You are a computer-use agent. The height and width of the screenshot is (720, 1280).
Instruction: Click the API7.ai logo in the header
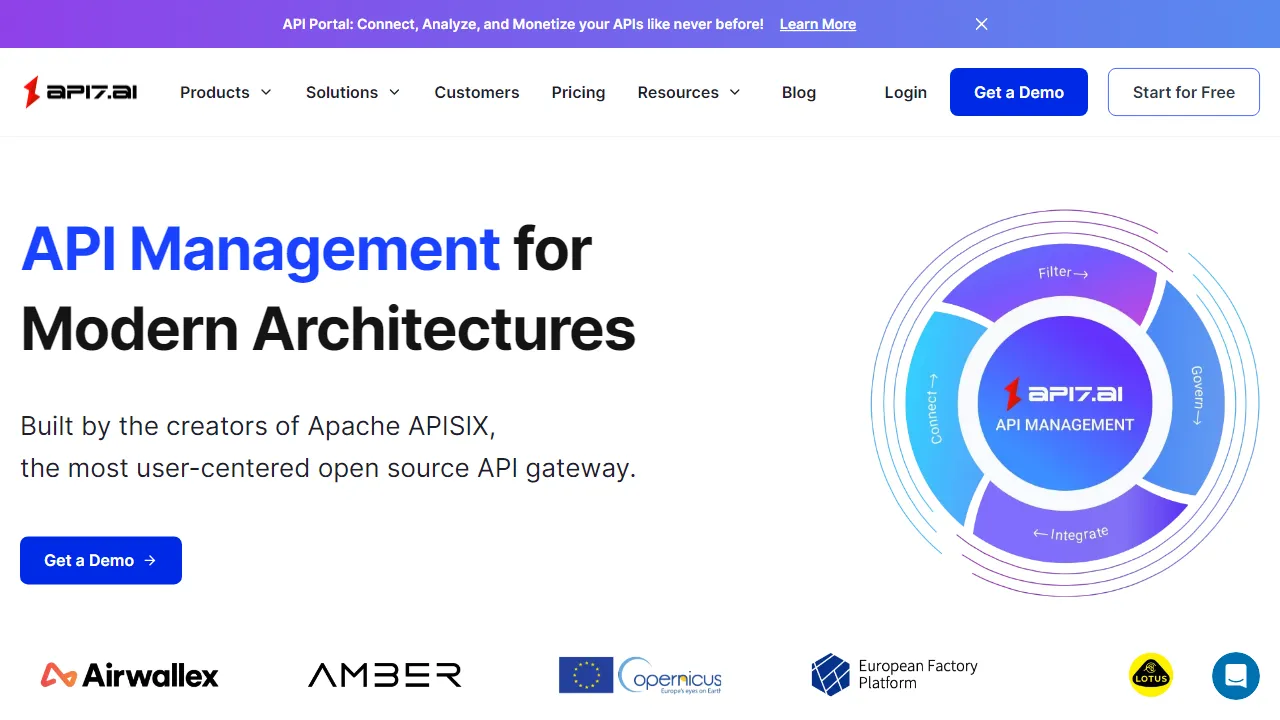(81, 92)
